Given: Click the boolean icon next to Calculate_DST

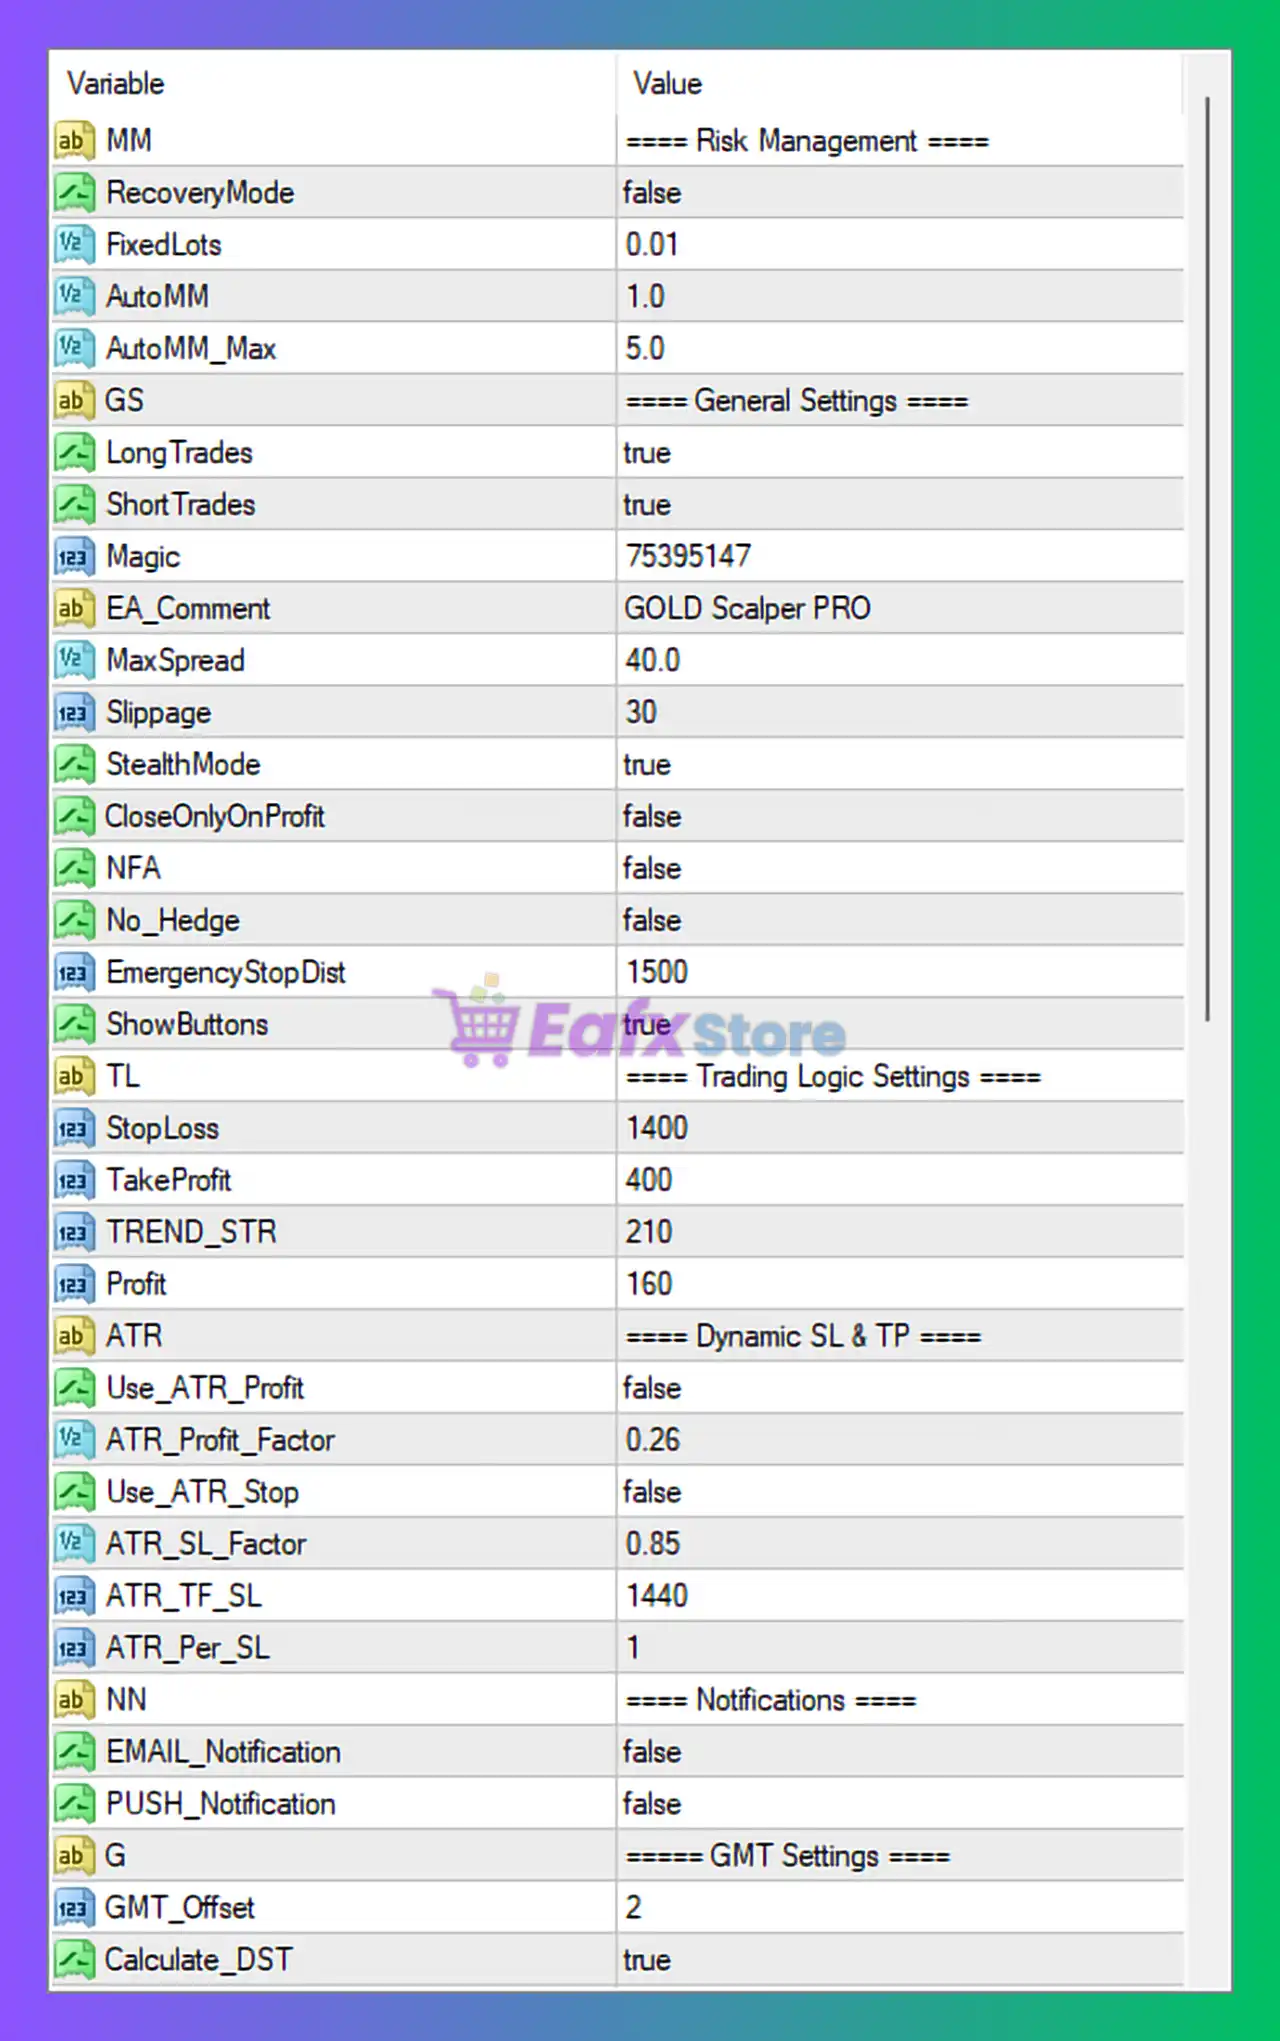Looking at the screenshot, I should pyautogui.click(x=74, y=1960).
